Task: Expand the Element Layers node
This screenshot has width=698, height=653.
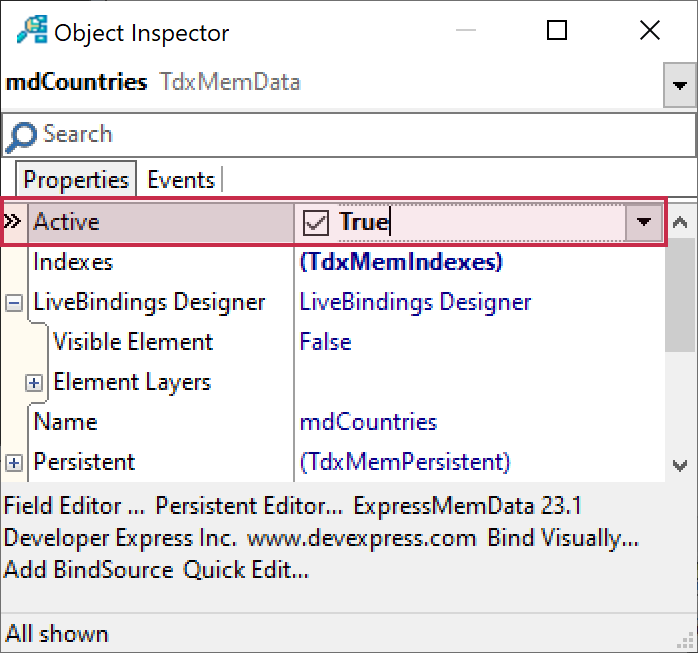Action: 34,383
